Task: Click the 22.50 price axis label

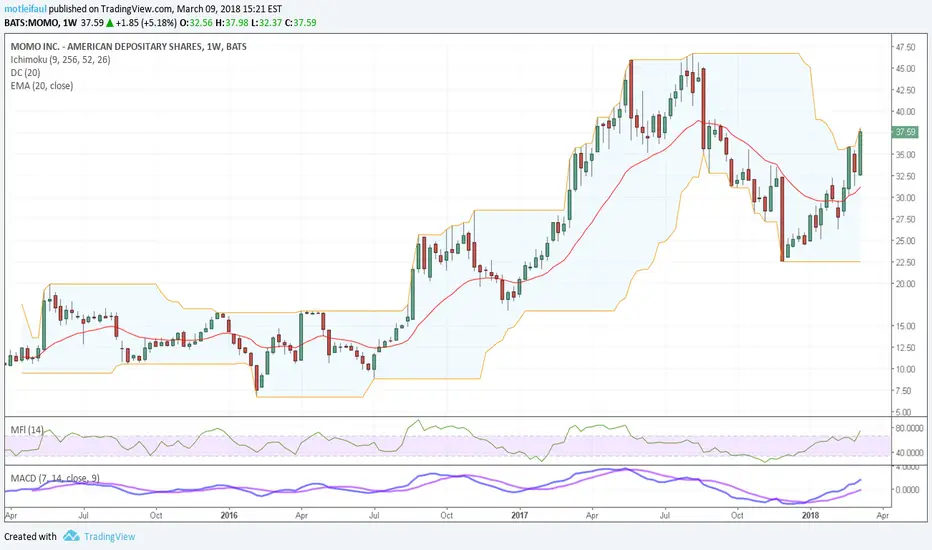Action: pos(905,262)
